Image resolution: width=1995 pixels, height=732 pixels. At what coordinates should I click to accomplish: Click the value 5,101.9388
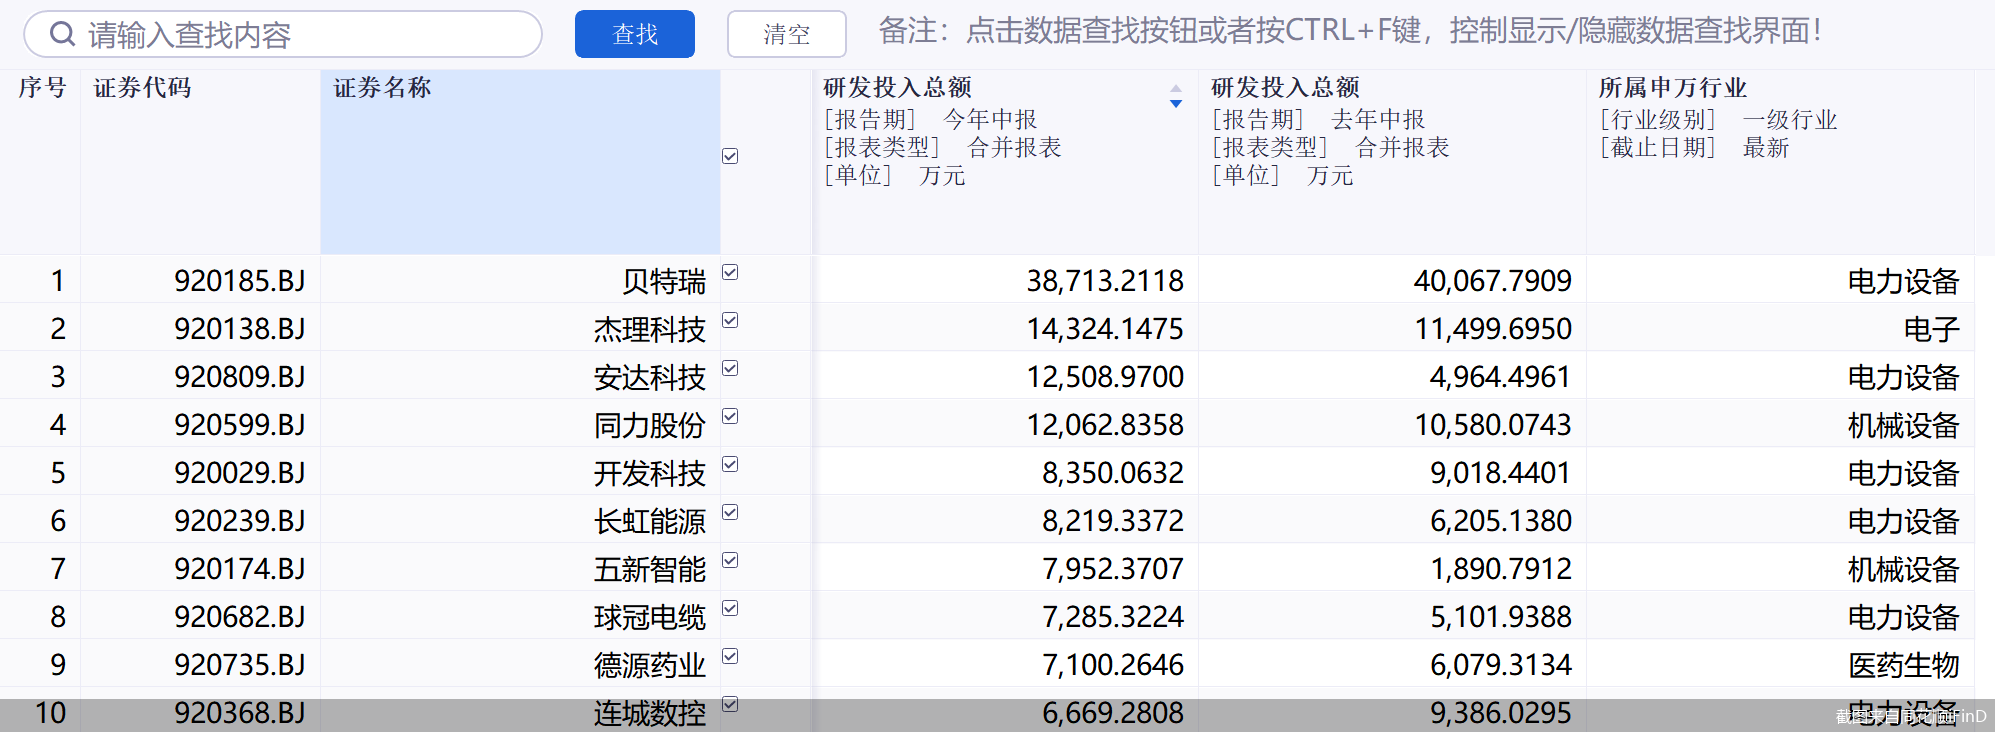pos(1501,617)
